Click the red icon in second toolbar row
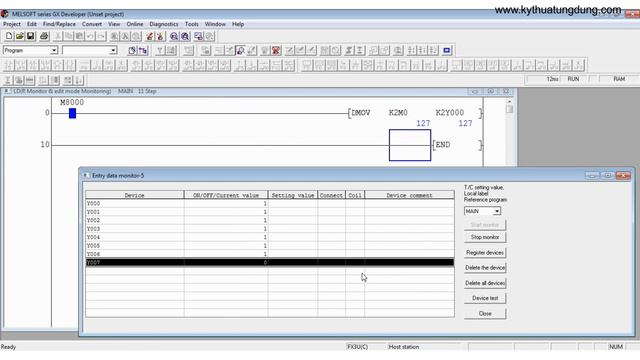The image size is (640, 360). (276, 51)
